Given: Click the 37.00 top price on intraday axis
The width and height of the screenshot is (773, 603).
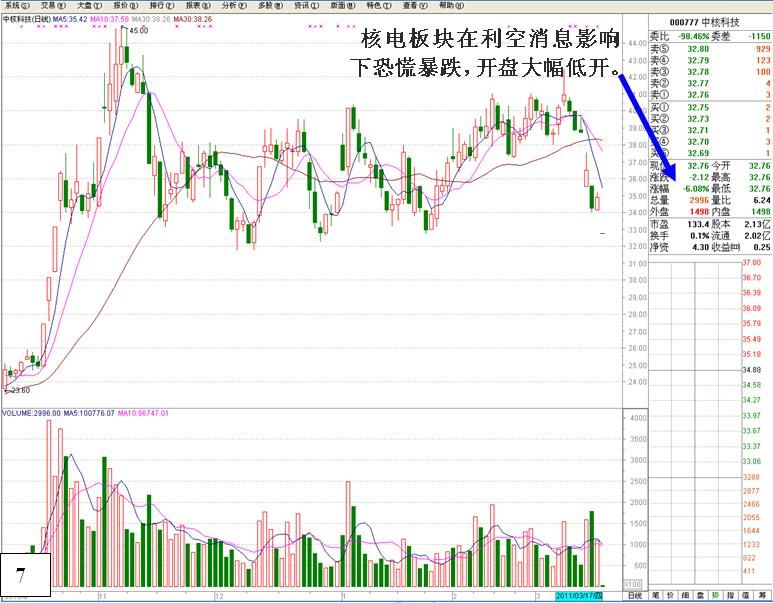Looking at the screenshot, I should [x=751, y=263].
